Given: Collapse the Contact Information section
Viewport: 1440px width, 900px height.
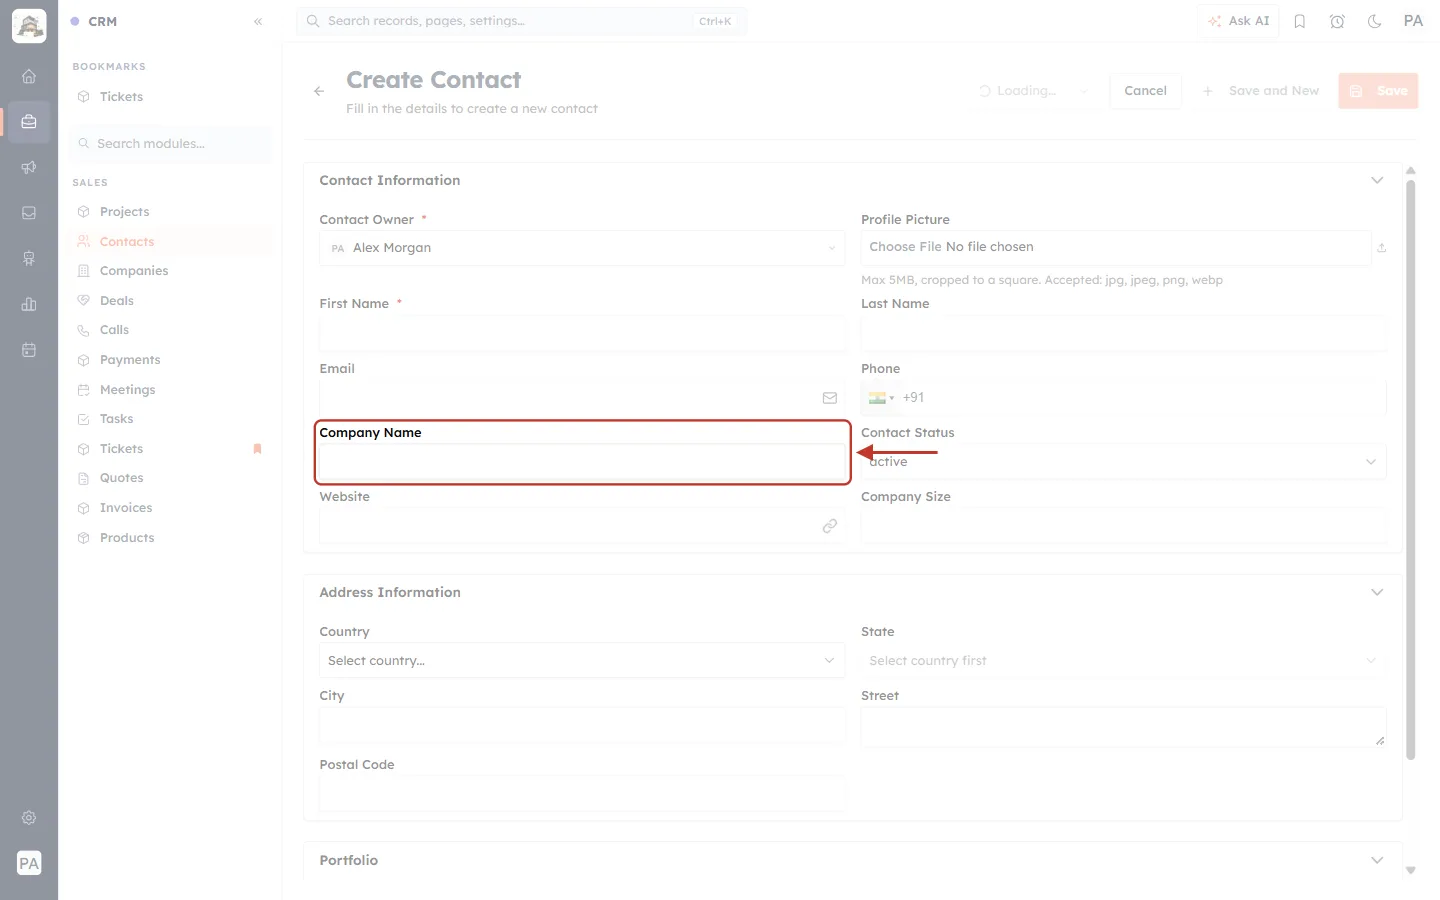Looking at the screenshot, I should (x=1377, y=180).
